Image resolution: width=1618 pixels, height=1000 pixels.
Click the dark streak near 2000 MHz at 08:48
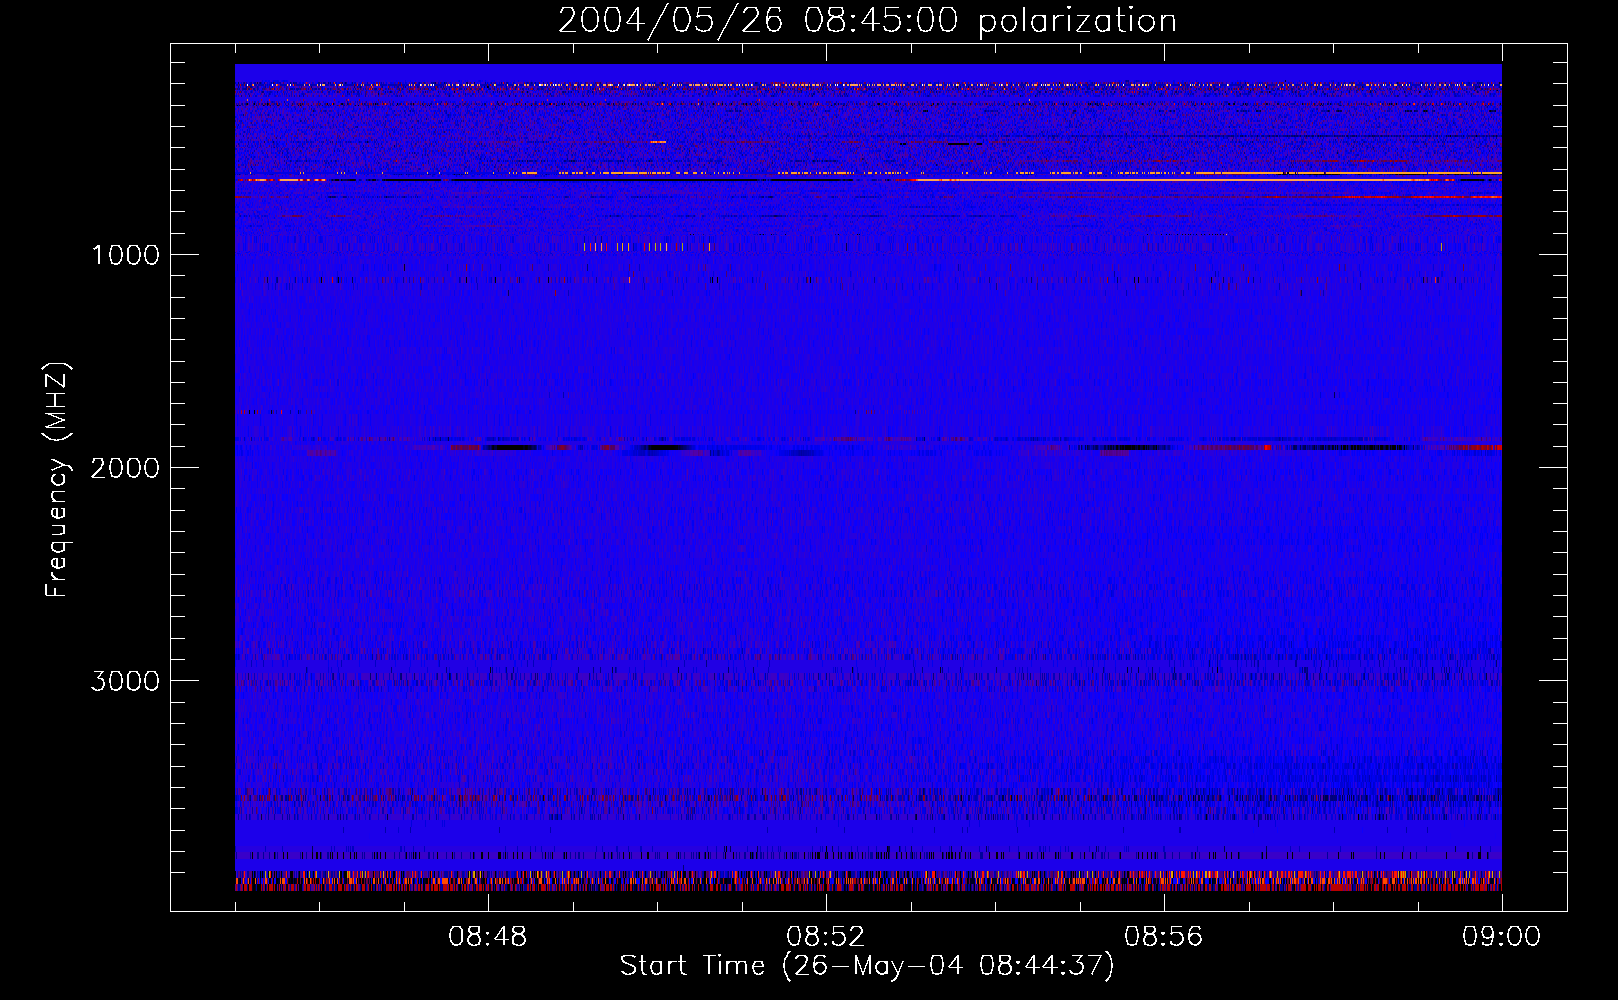tap(510, 447)
